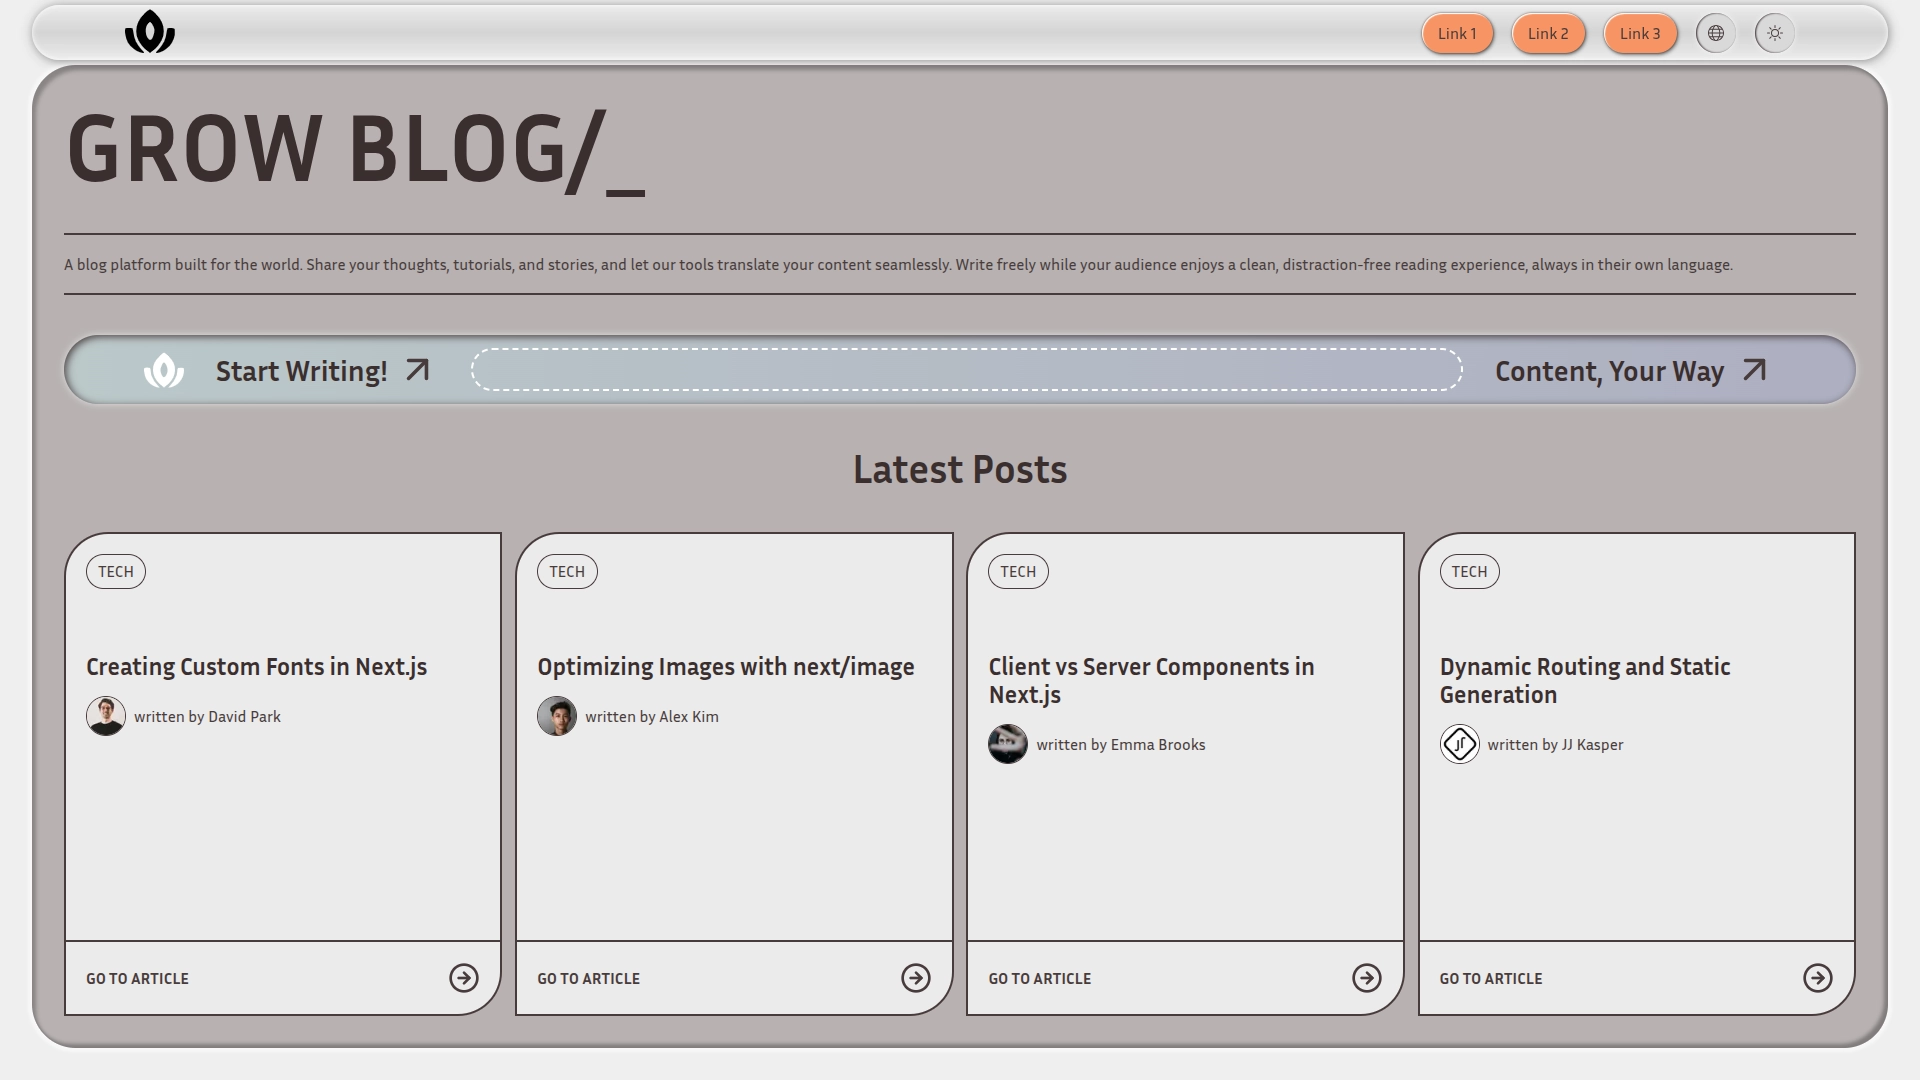Toggle light/dark theme with the sun icon
This screenshot has height=1080, width=1920.
[x=1775, y=33]
